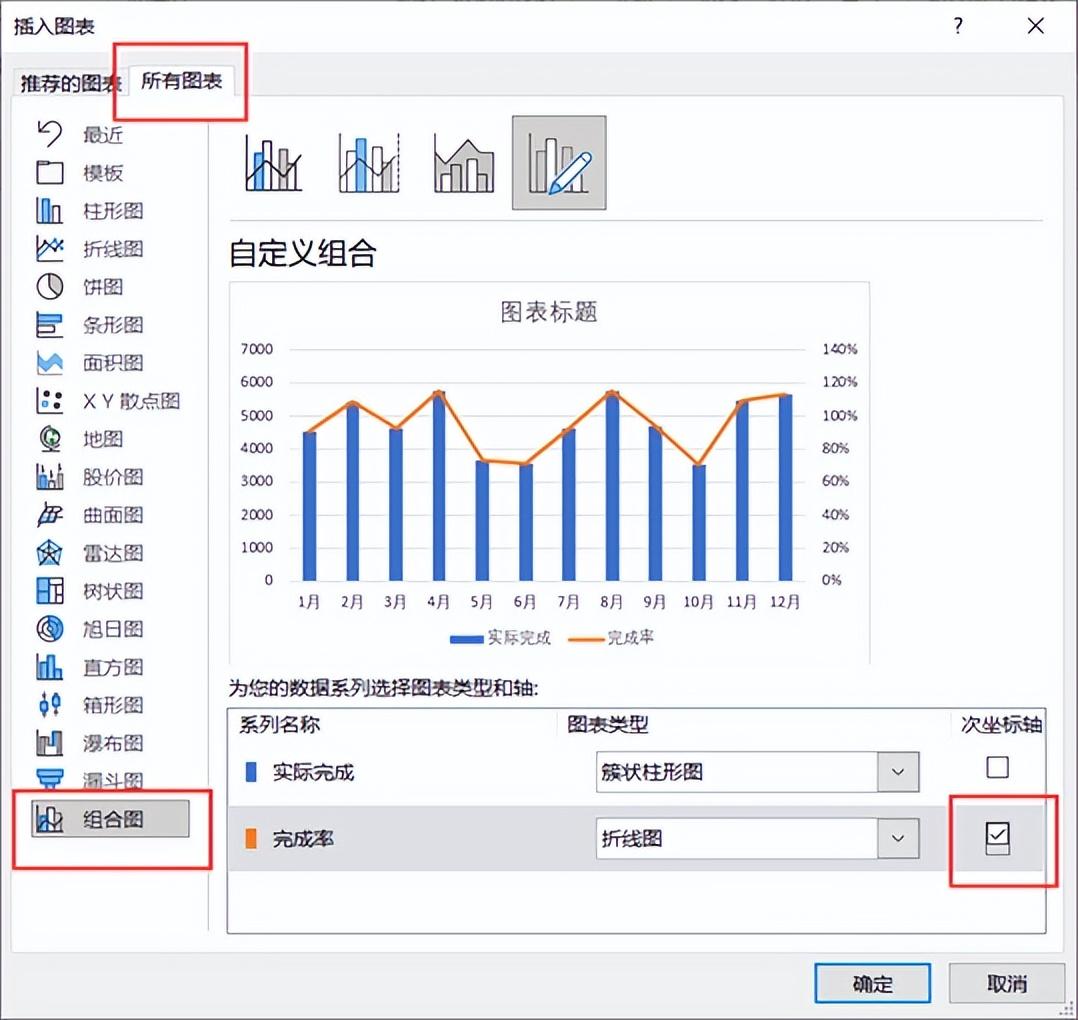Pick clustered column-line on secondary axis subtype
The image size is (1078, 1020).
(x=368, y=163)
